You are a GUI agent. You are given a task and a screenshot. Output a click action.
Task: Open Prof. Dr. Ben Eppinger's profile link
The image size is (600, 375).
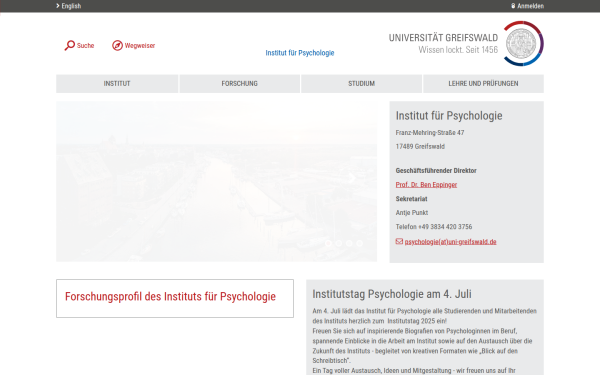[426, 184]
